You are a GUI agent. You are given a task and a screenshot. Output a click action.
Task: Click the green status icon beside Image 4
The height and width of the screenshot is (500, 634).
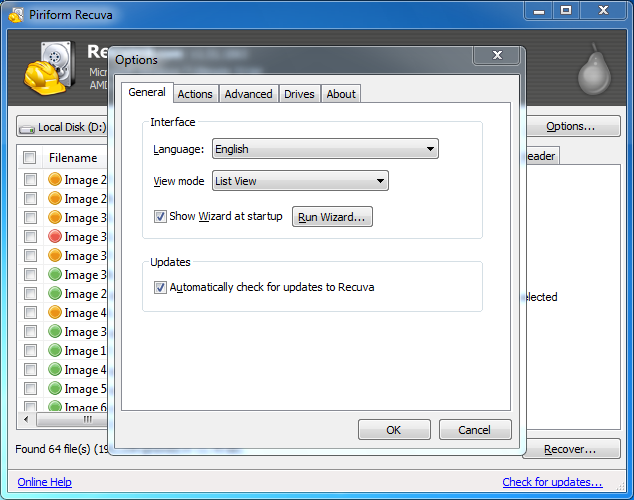point(55,369)
